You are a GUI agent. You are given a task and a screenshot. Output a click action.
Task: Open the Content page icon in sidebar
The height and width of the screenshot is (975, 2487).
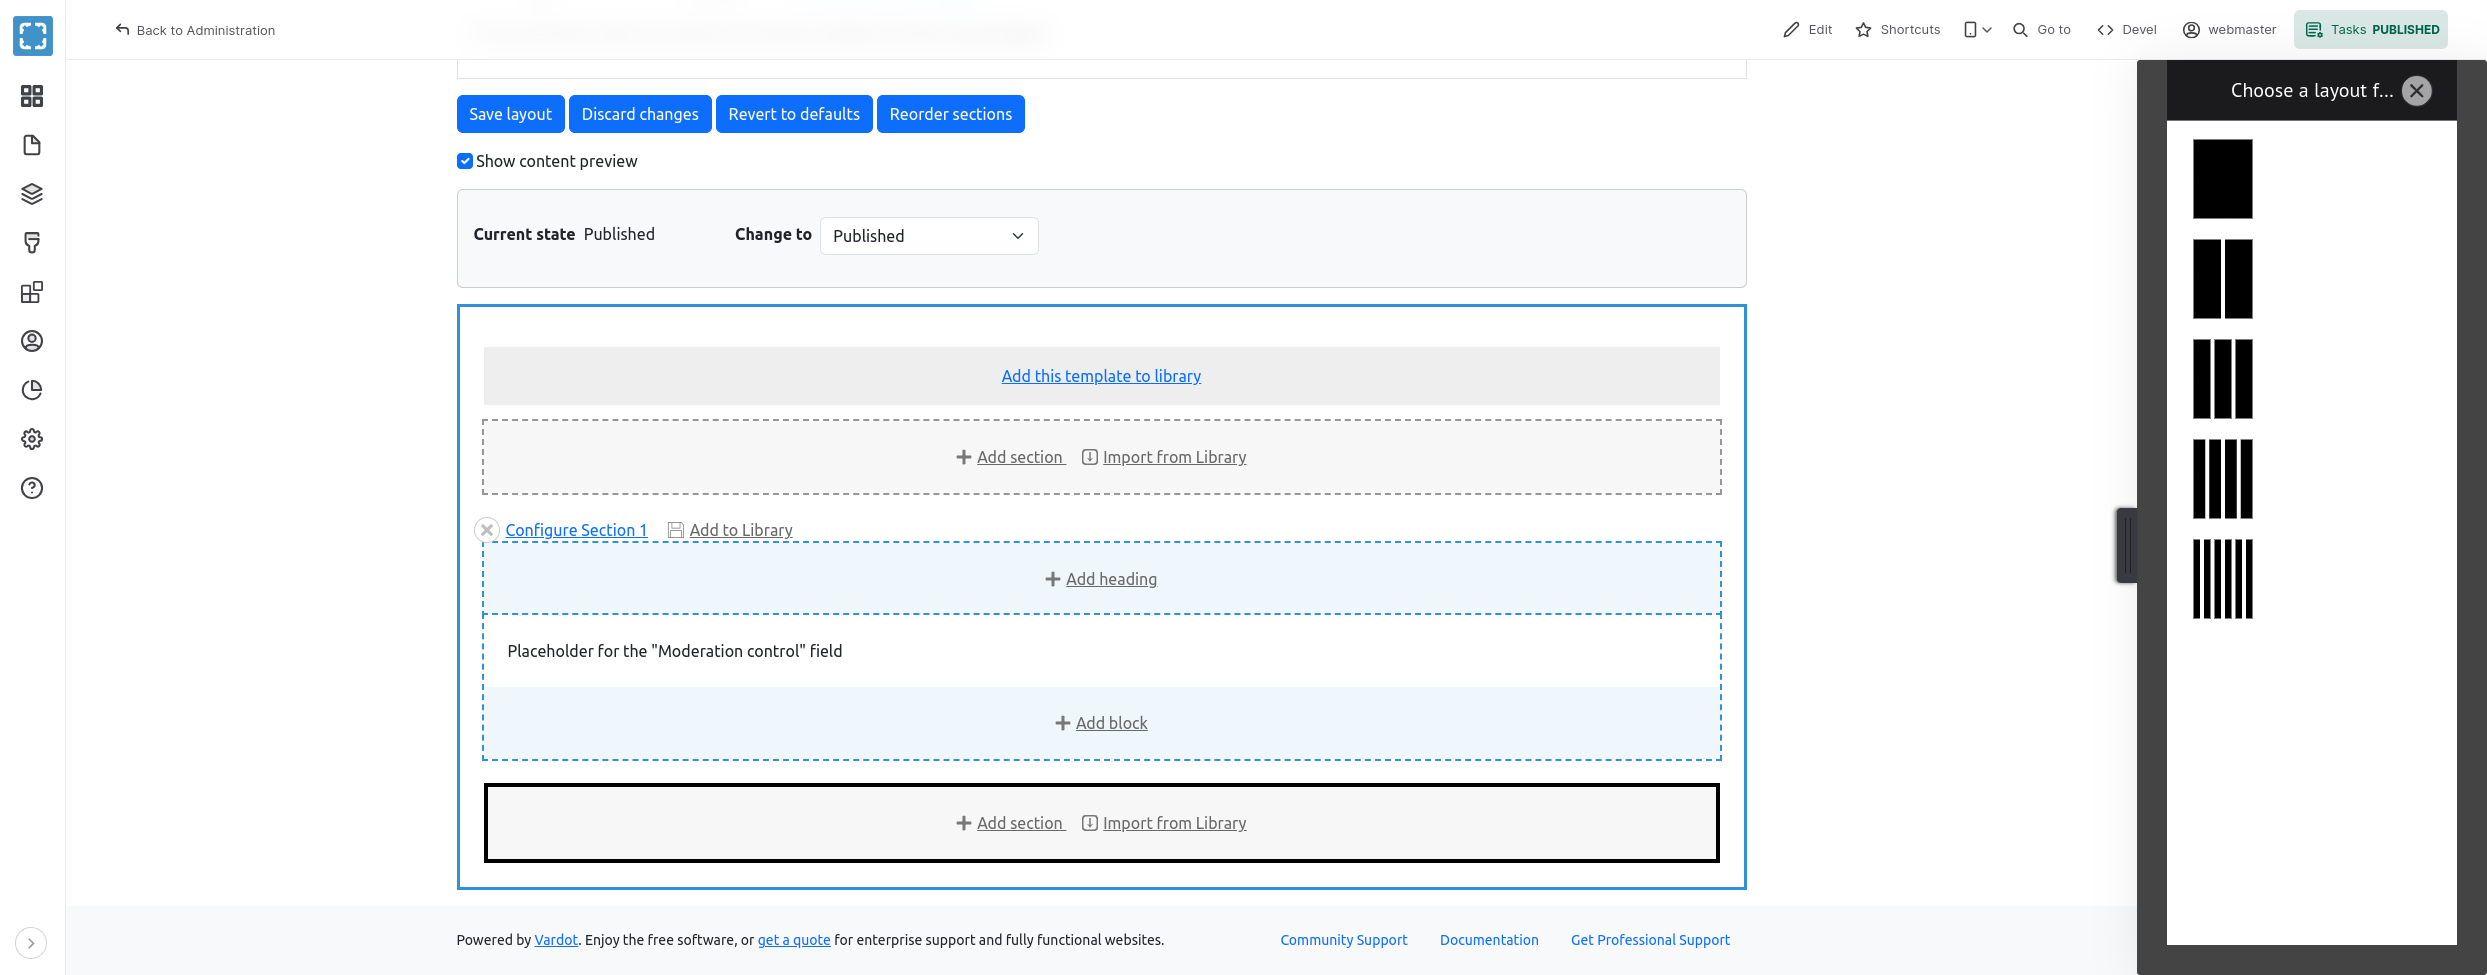point(32,145)
